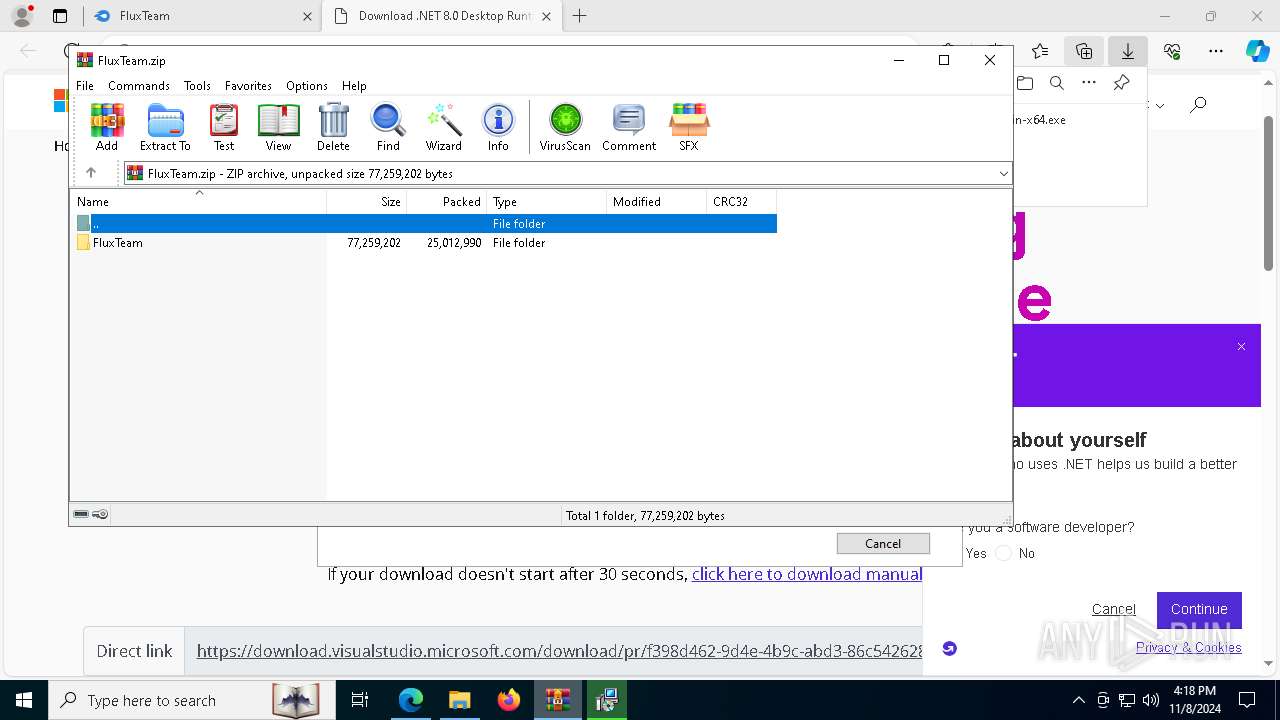Viewport: 1280px width, 720px height.
Task: Search downloads via magnifier in downloads panel
Action: coord(1056,83)
